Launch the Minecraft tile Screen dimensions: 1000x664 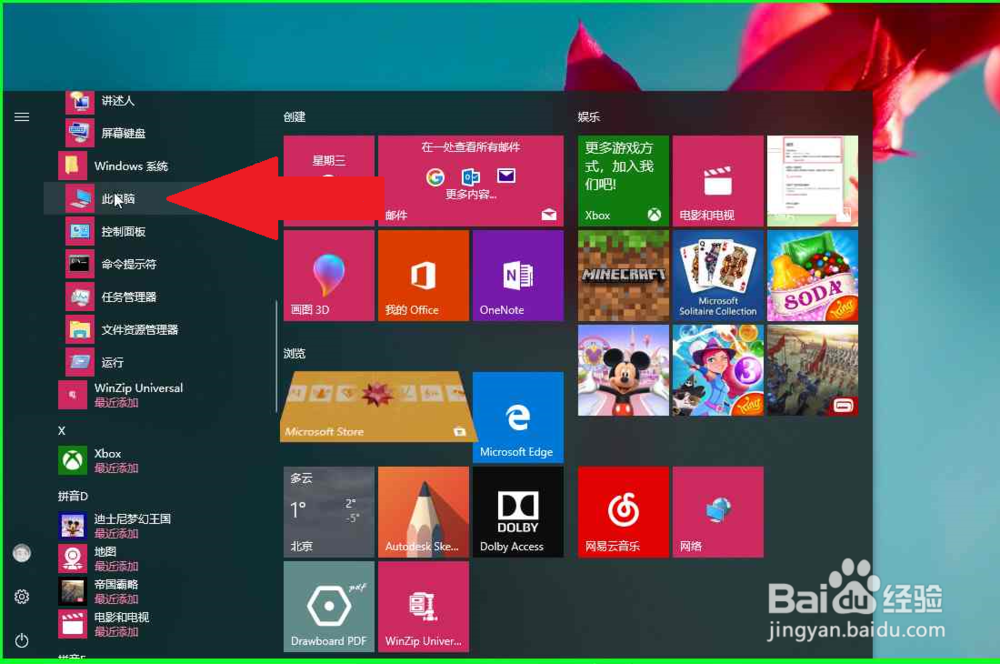pyautogui.click(x=623, y=276)
